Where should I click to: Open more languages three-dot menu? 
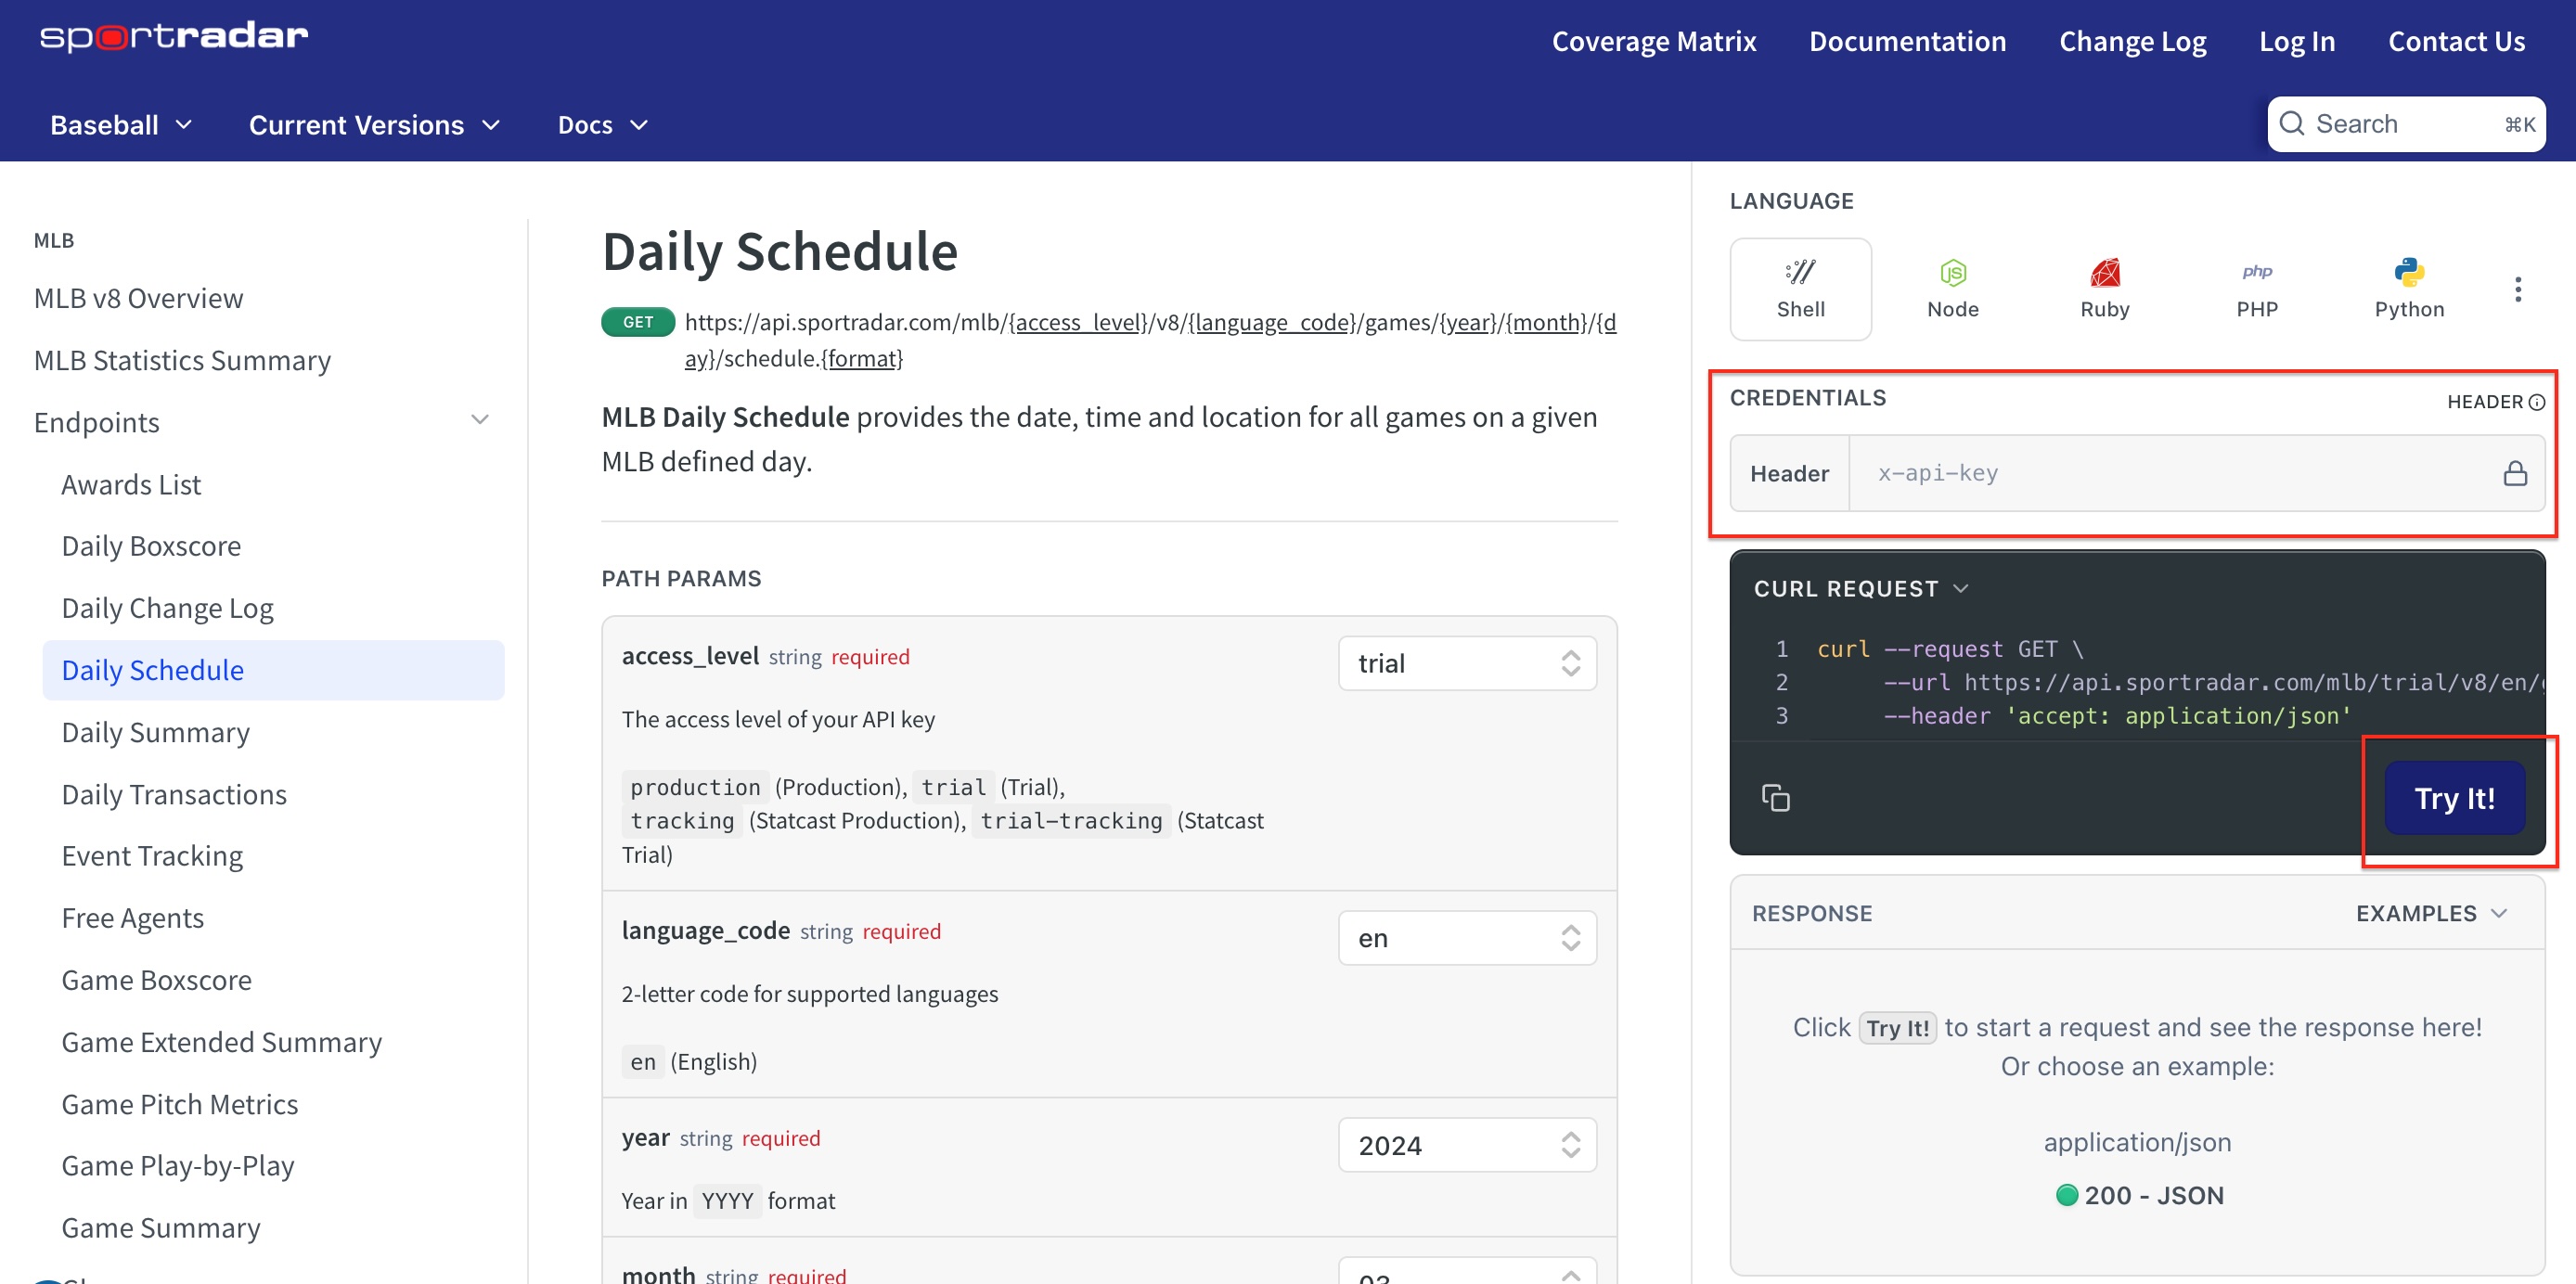pos(2517,289)
